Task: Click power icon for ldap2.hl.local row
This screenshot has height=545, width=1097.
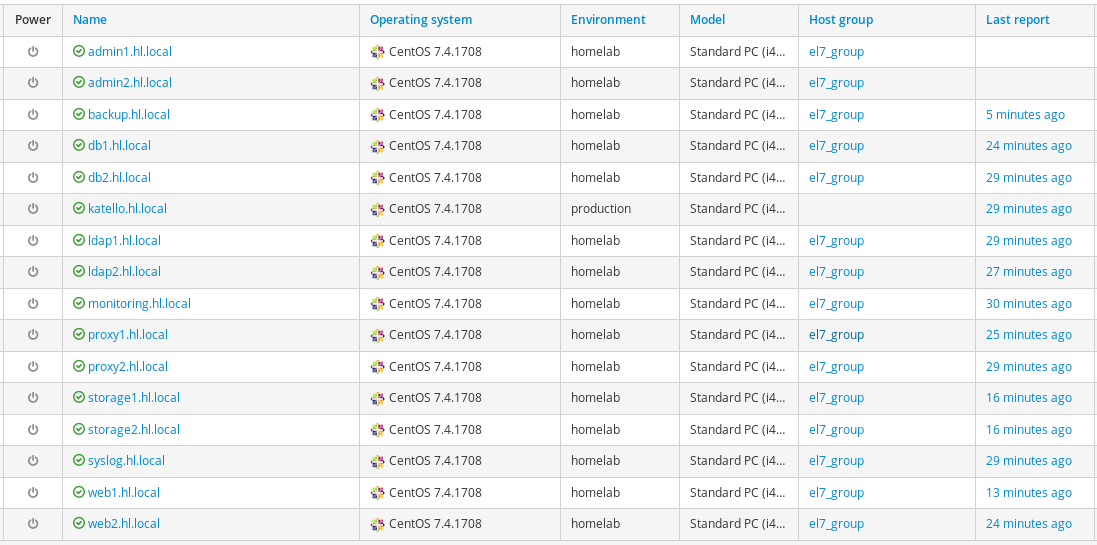Action: 32,272
